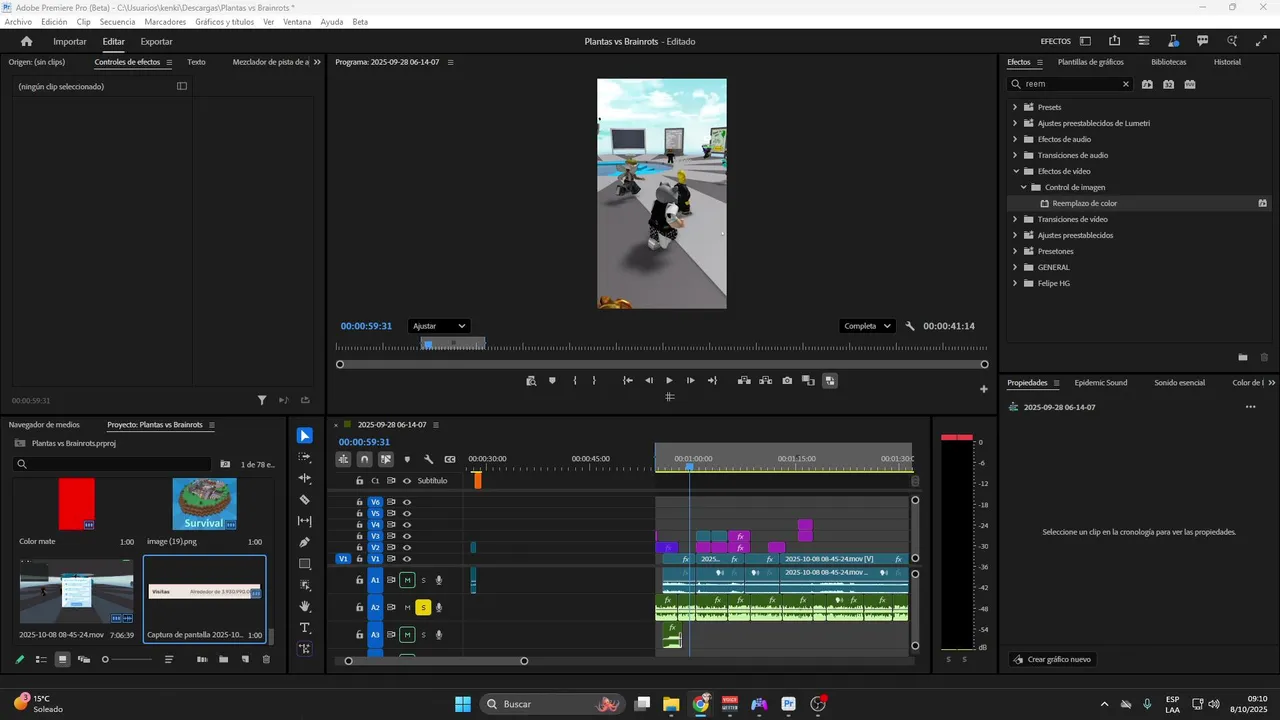The height and width of the screenshot is (720, 1280).
Task: Add marker in program monitor
Action: click(x=552, y=380)
